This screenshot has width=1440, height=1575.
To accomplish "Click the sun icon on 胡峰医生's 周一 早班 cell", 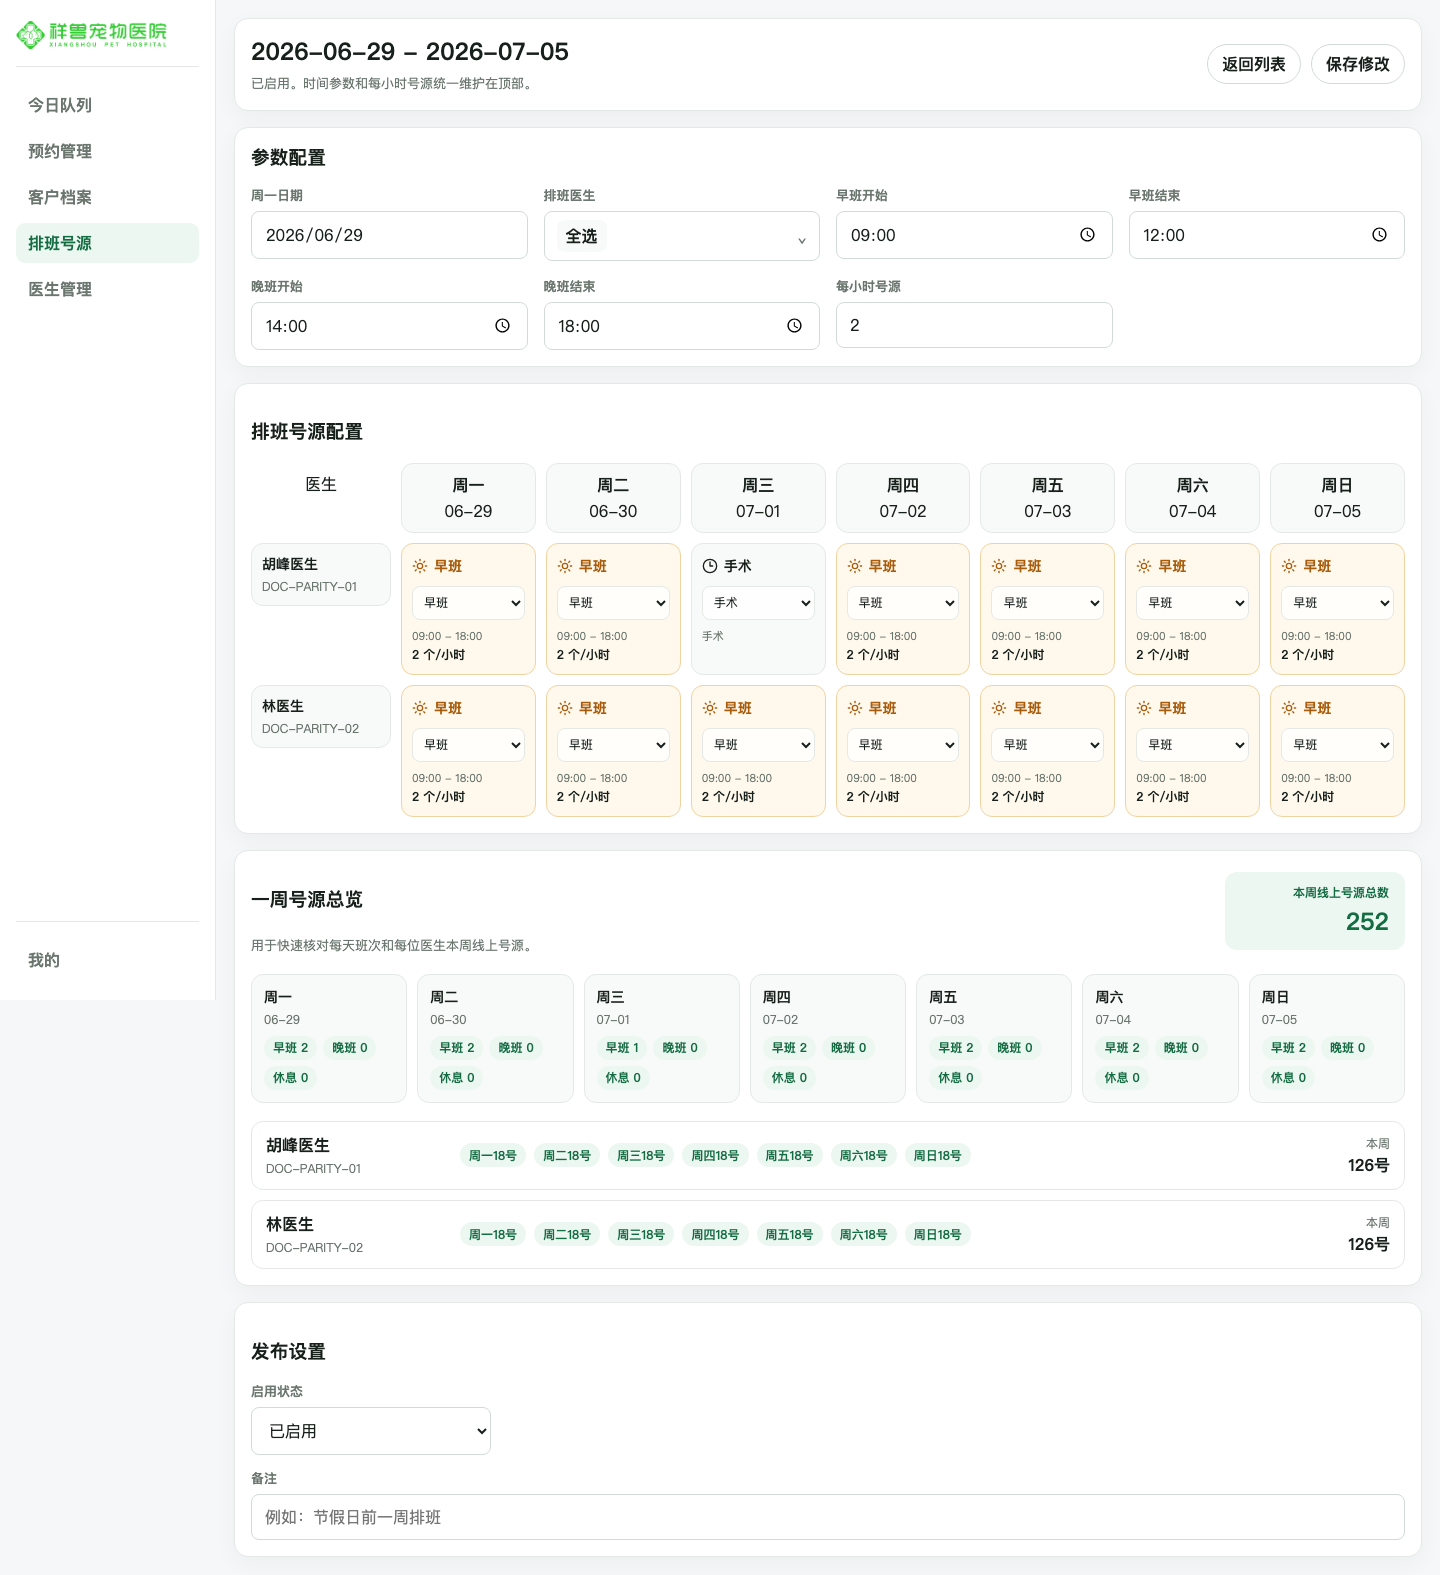I will tap(420, 566).
